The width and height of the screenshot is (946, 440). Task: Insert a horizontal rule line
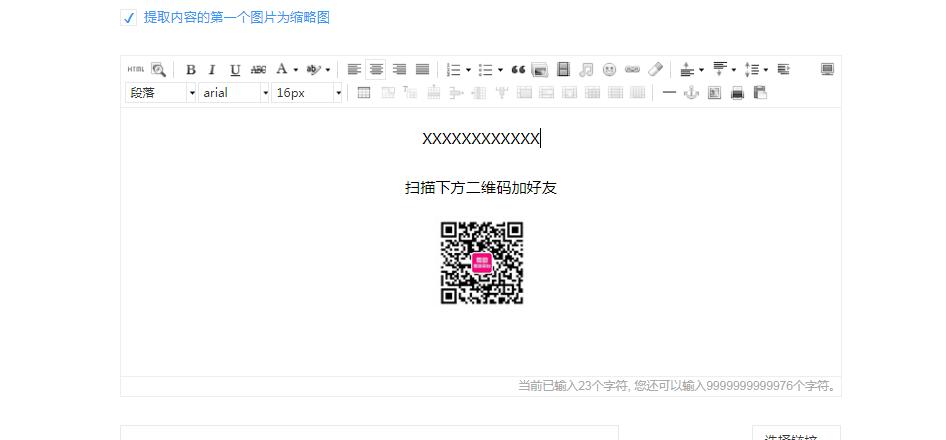(x=669, y=93)
